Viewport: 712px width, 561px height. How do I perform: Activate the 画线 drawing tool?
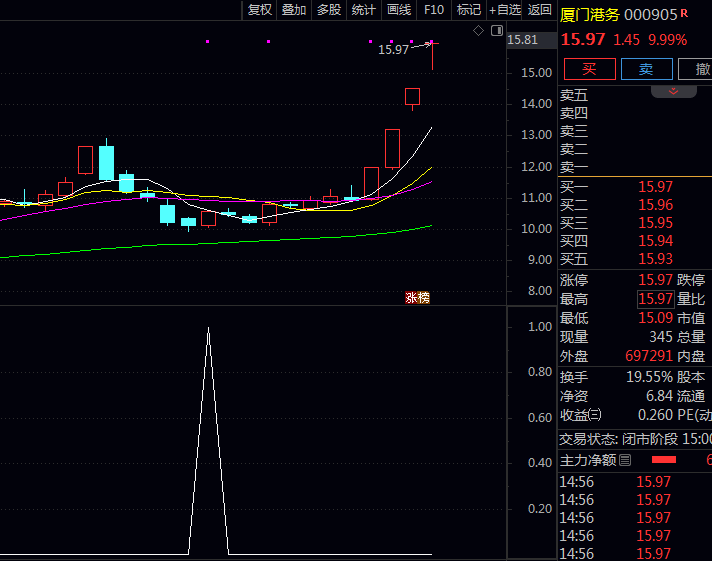399,10
